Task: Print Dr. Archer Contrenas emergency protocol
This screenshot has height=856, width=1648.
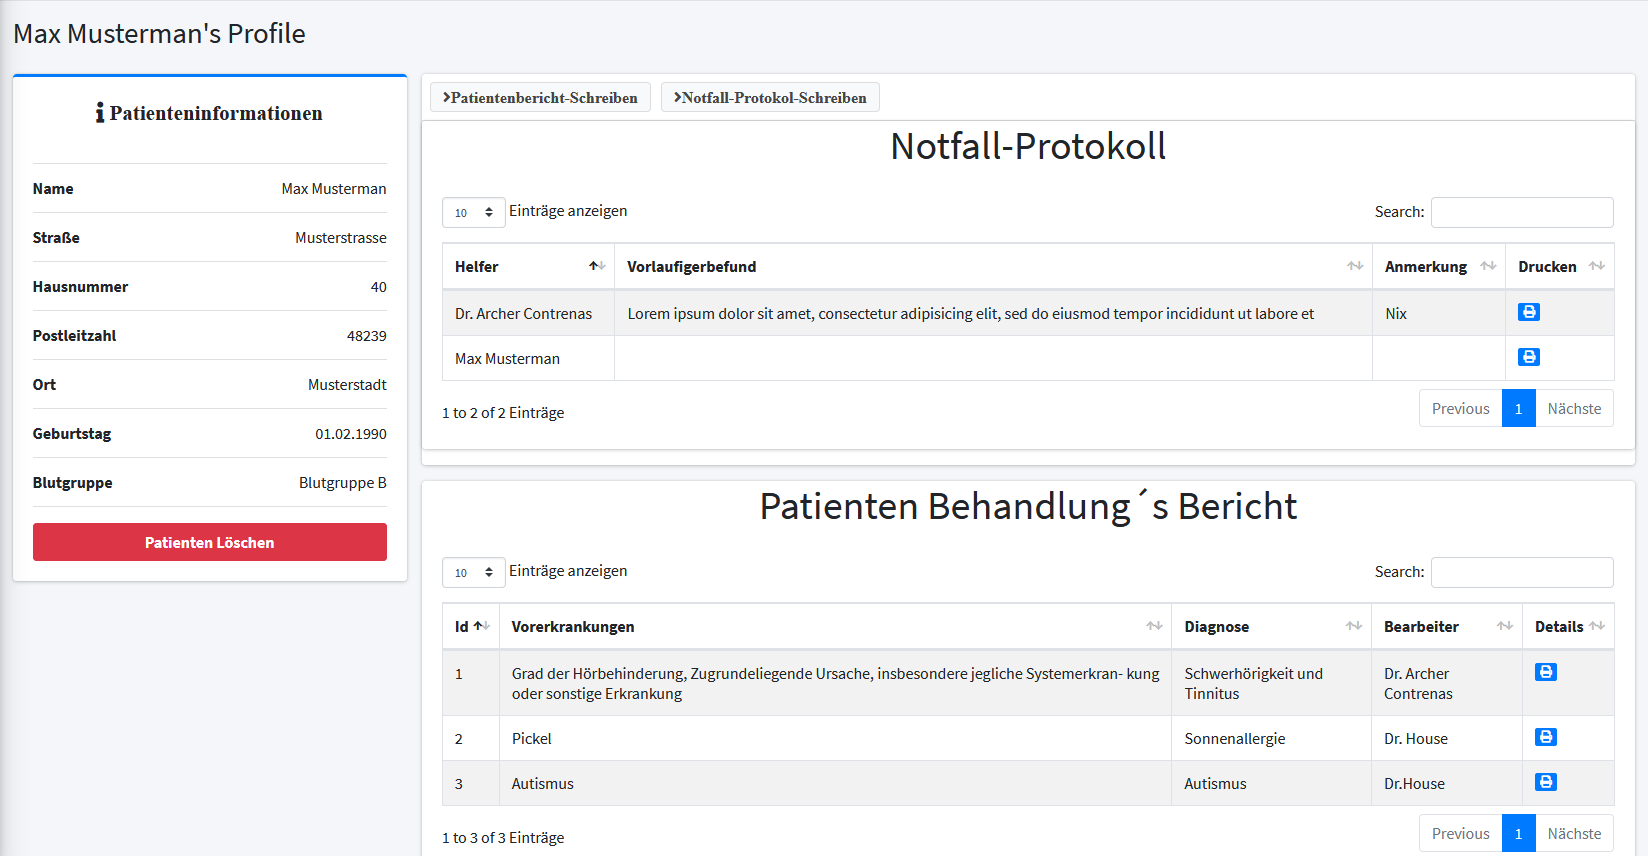Action: (x=1528, y=312)
